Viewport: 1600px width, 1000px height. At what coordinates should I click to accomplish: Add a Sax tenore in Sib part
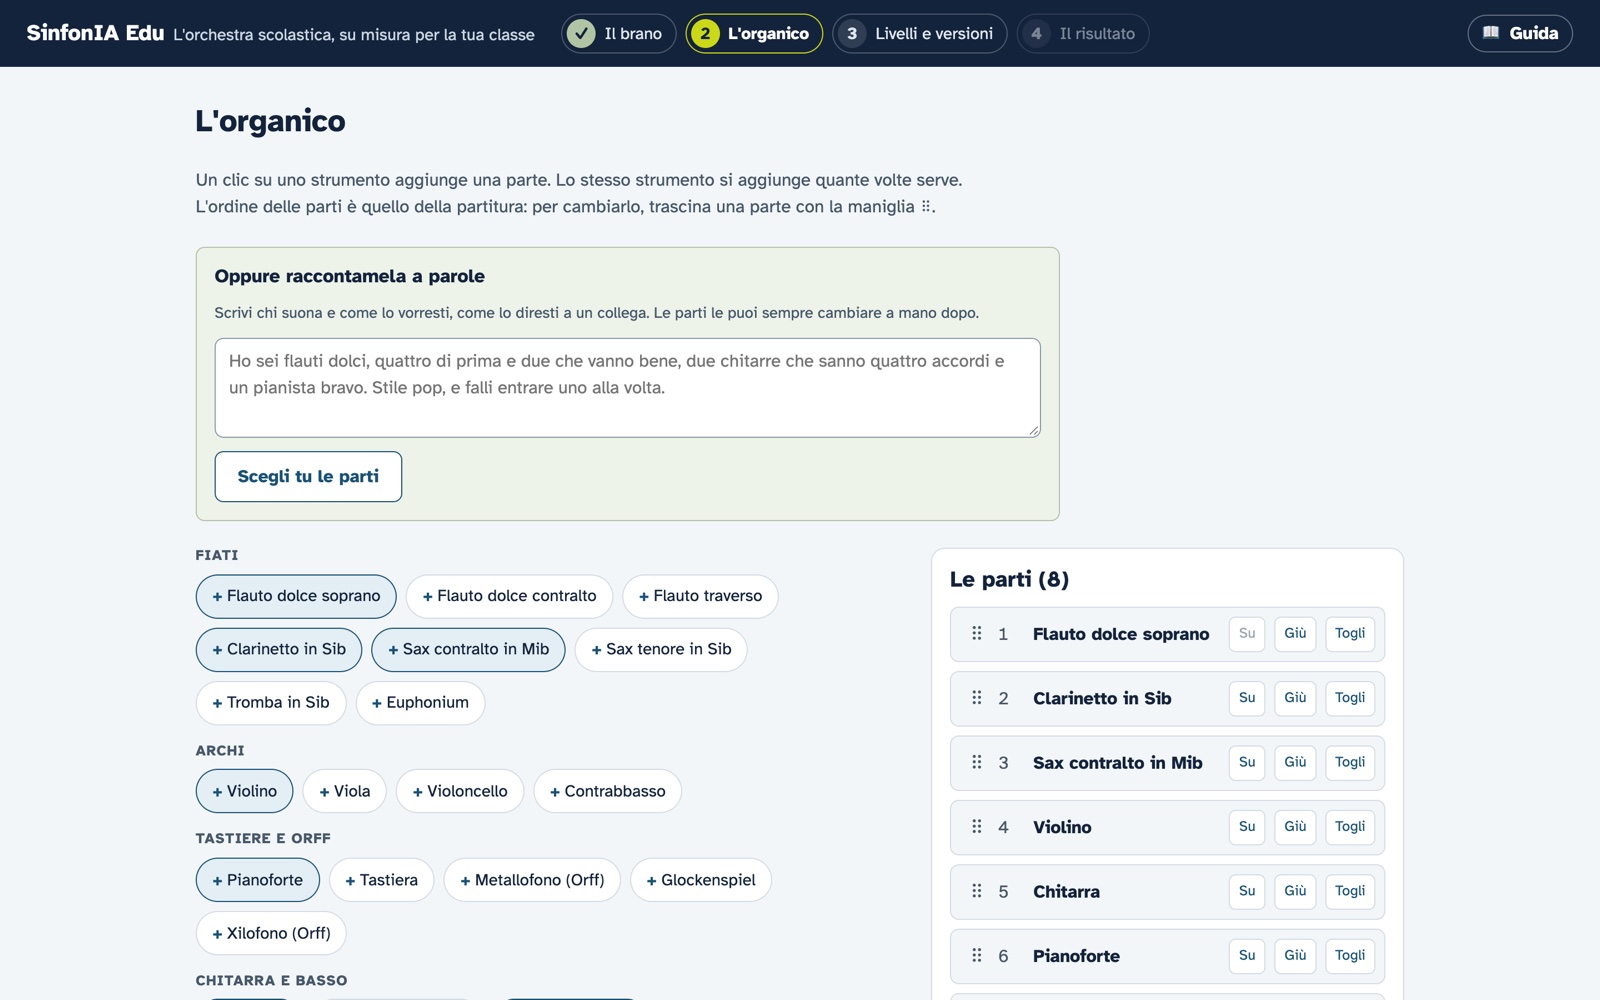[x=661, y=649]
